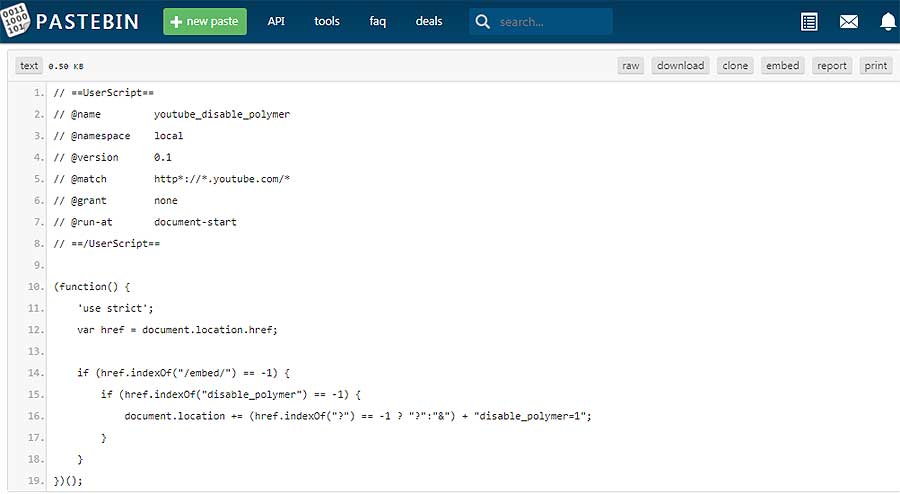This screenshot has width=900, height=494.
Task: Click the embed button
Action: [x=782, y=65]
